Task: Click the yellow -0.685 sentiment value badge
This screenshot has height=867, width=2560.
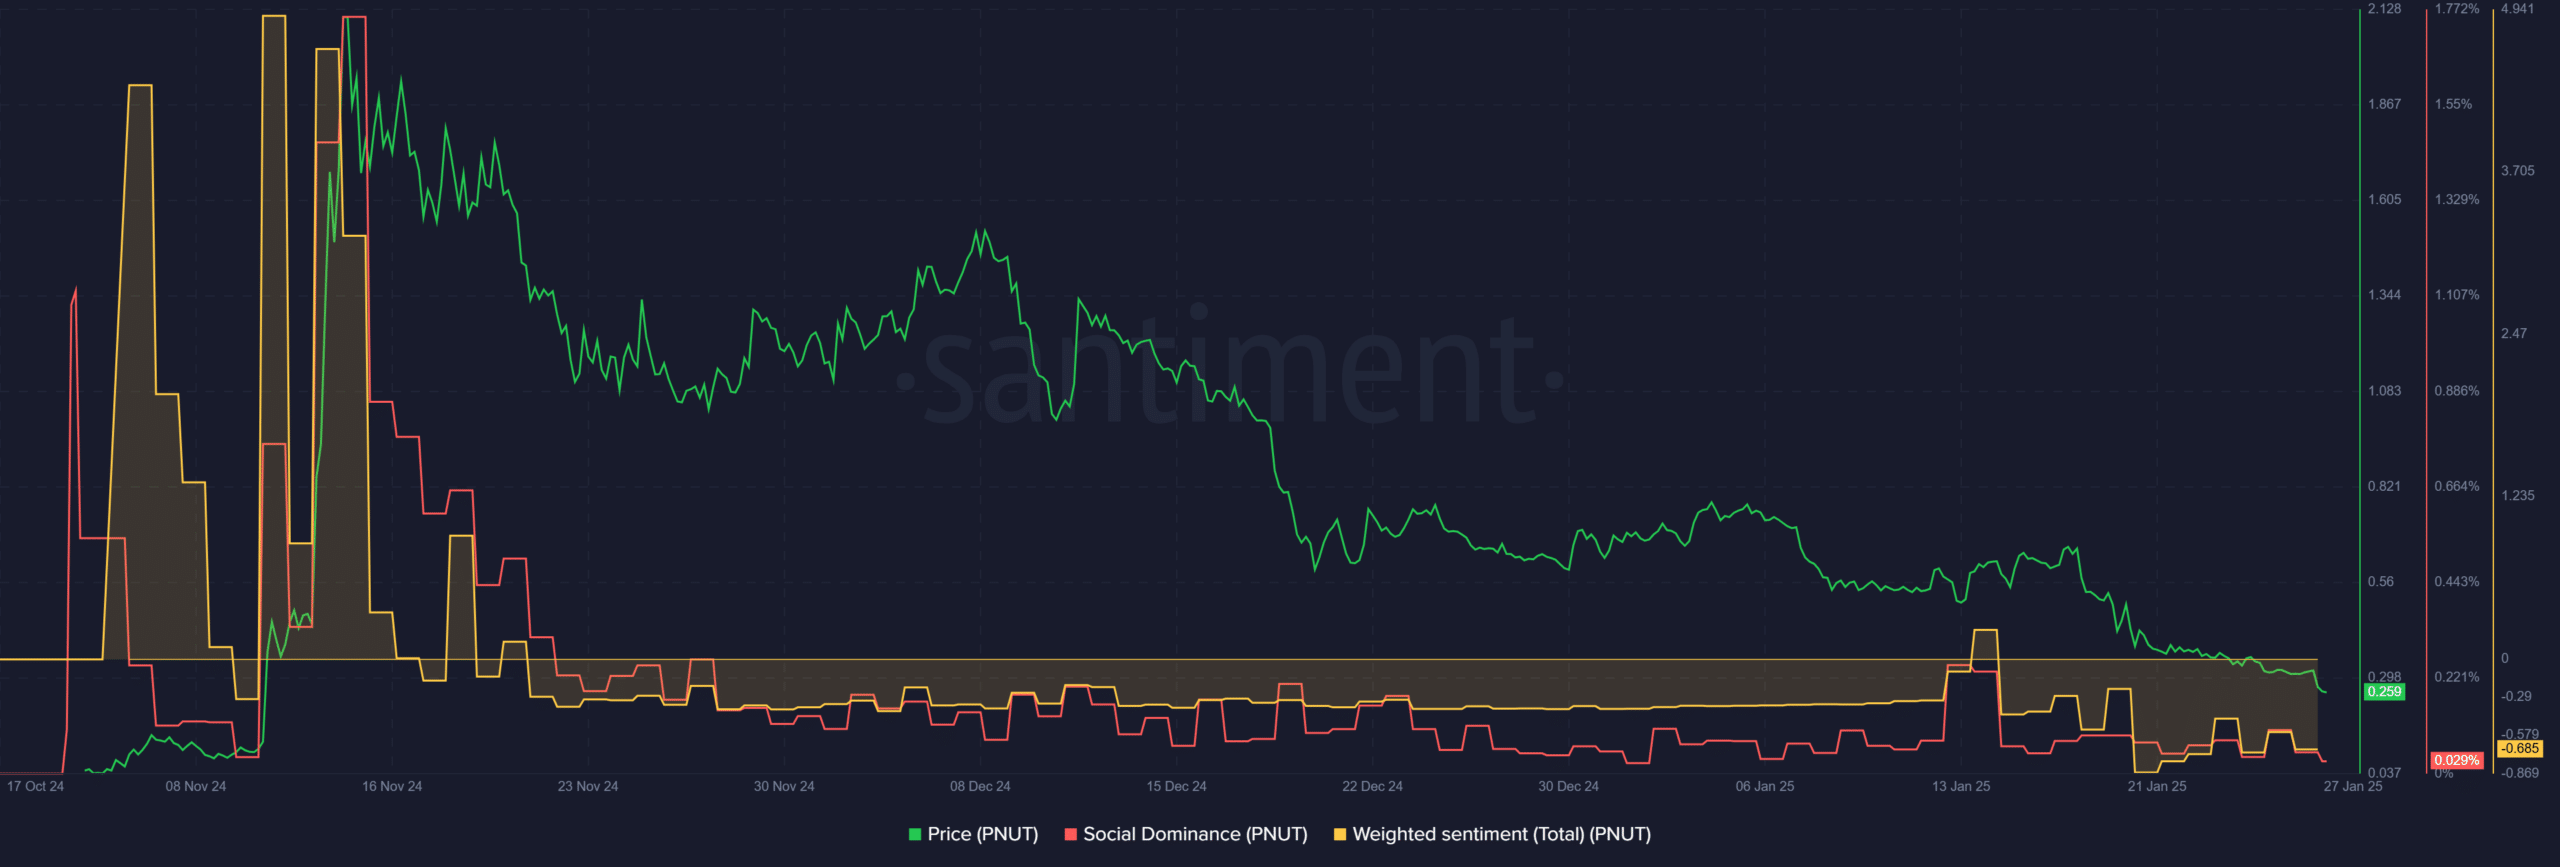Action: pos(2520,748)
